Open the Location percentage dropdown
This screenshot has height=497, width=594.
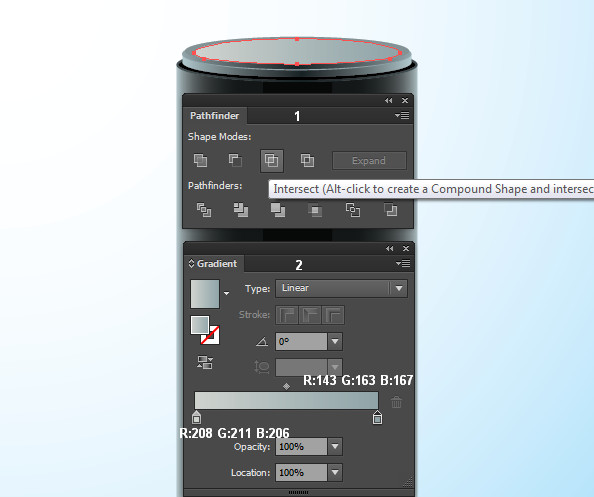[335, 472]
